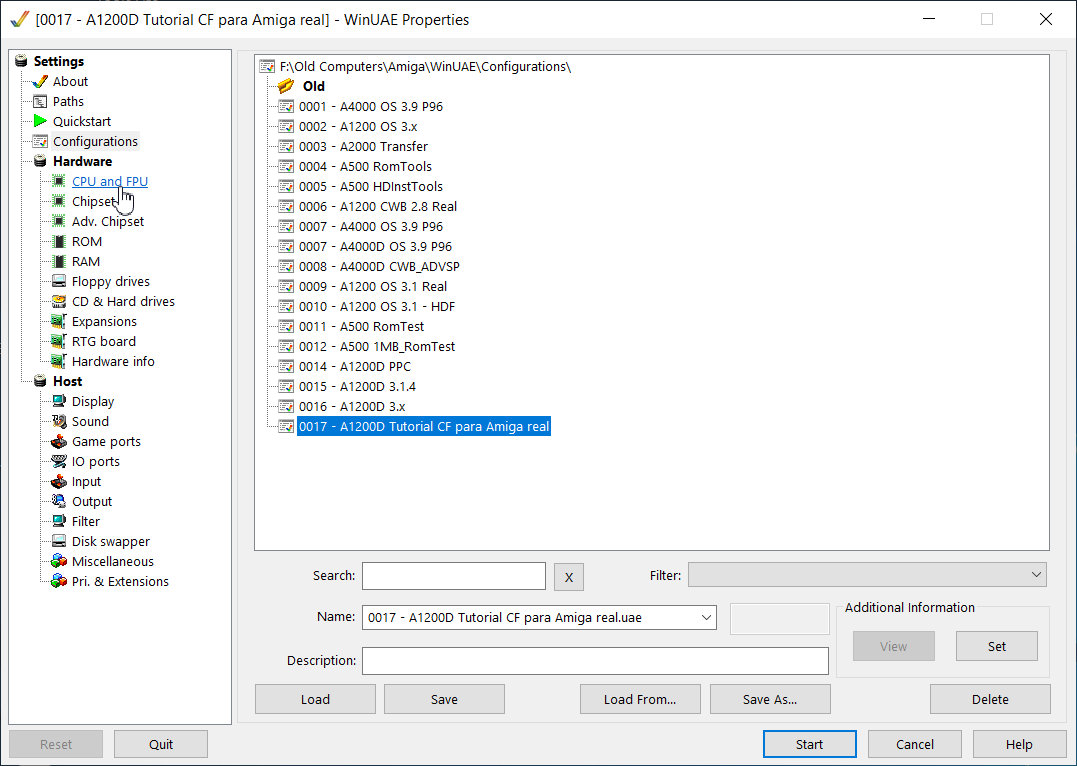The width and height of the screenshot is (1077, 766).
Task: Click the Paths icon in the sidebar
Action: (x=40, y=102)
